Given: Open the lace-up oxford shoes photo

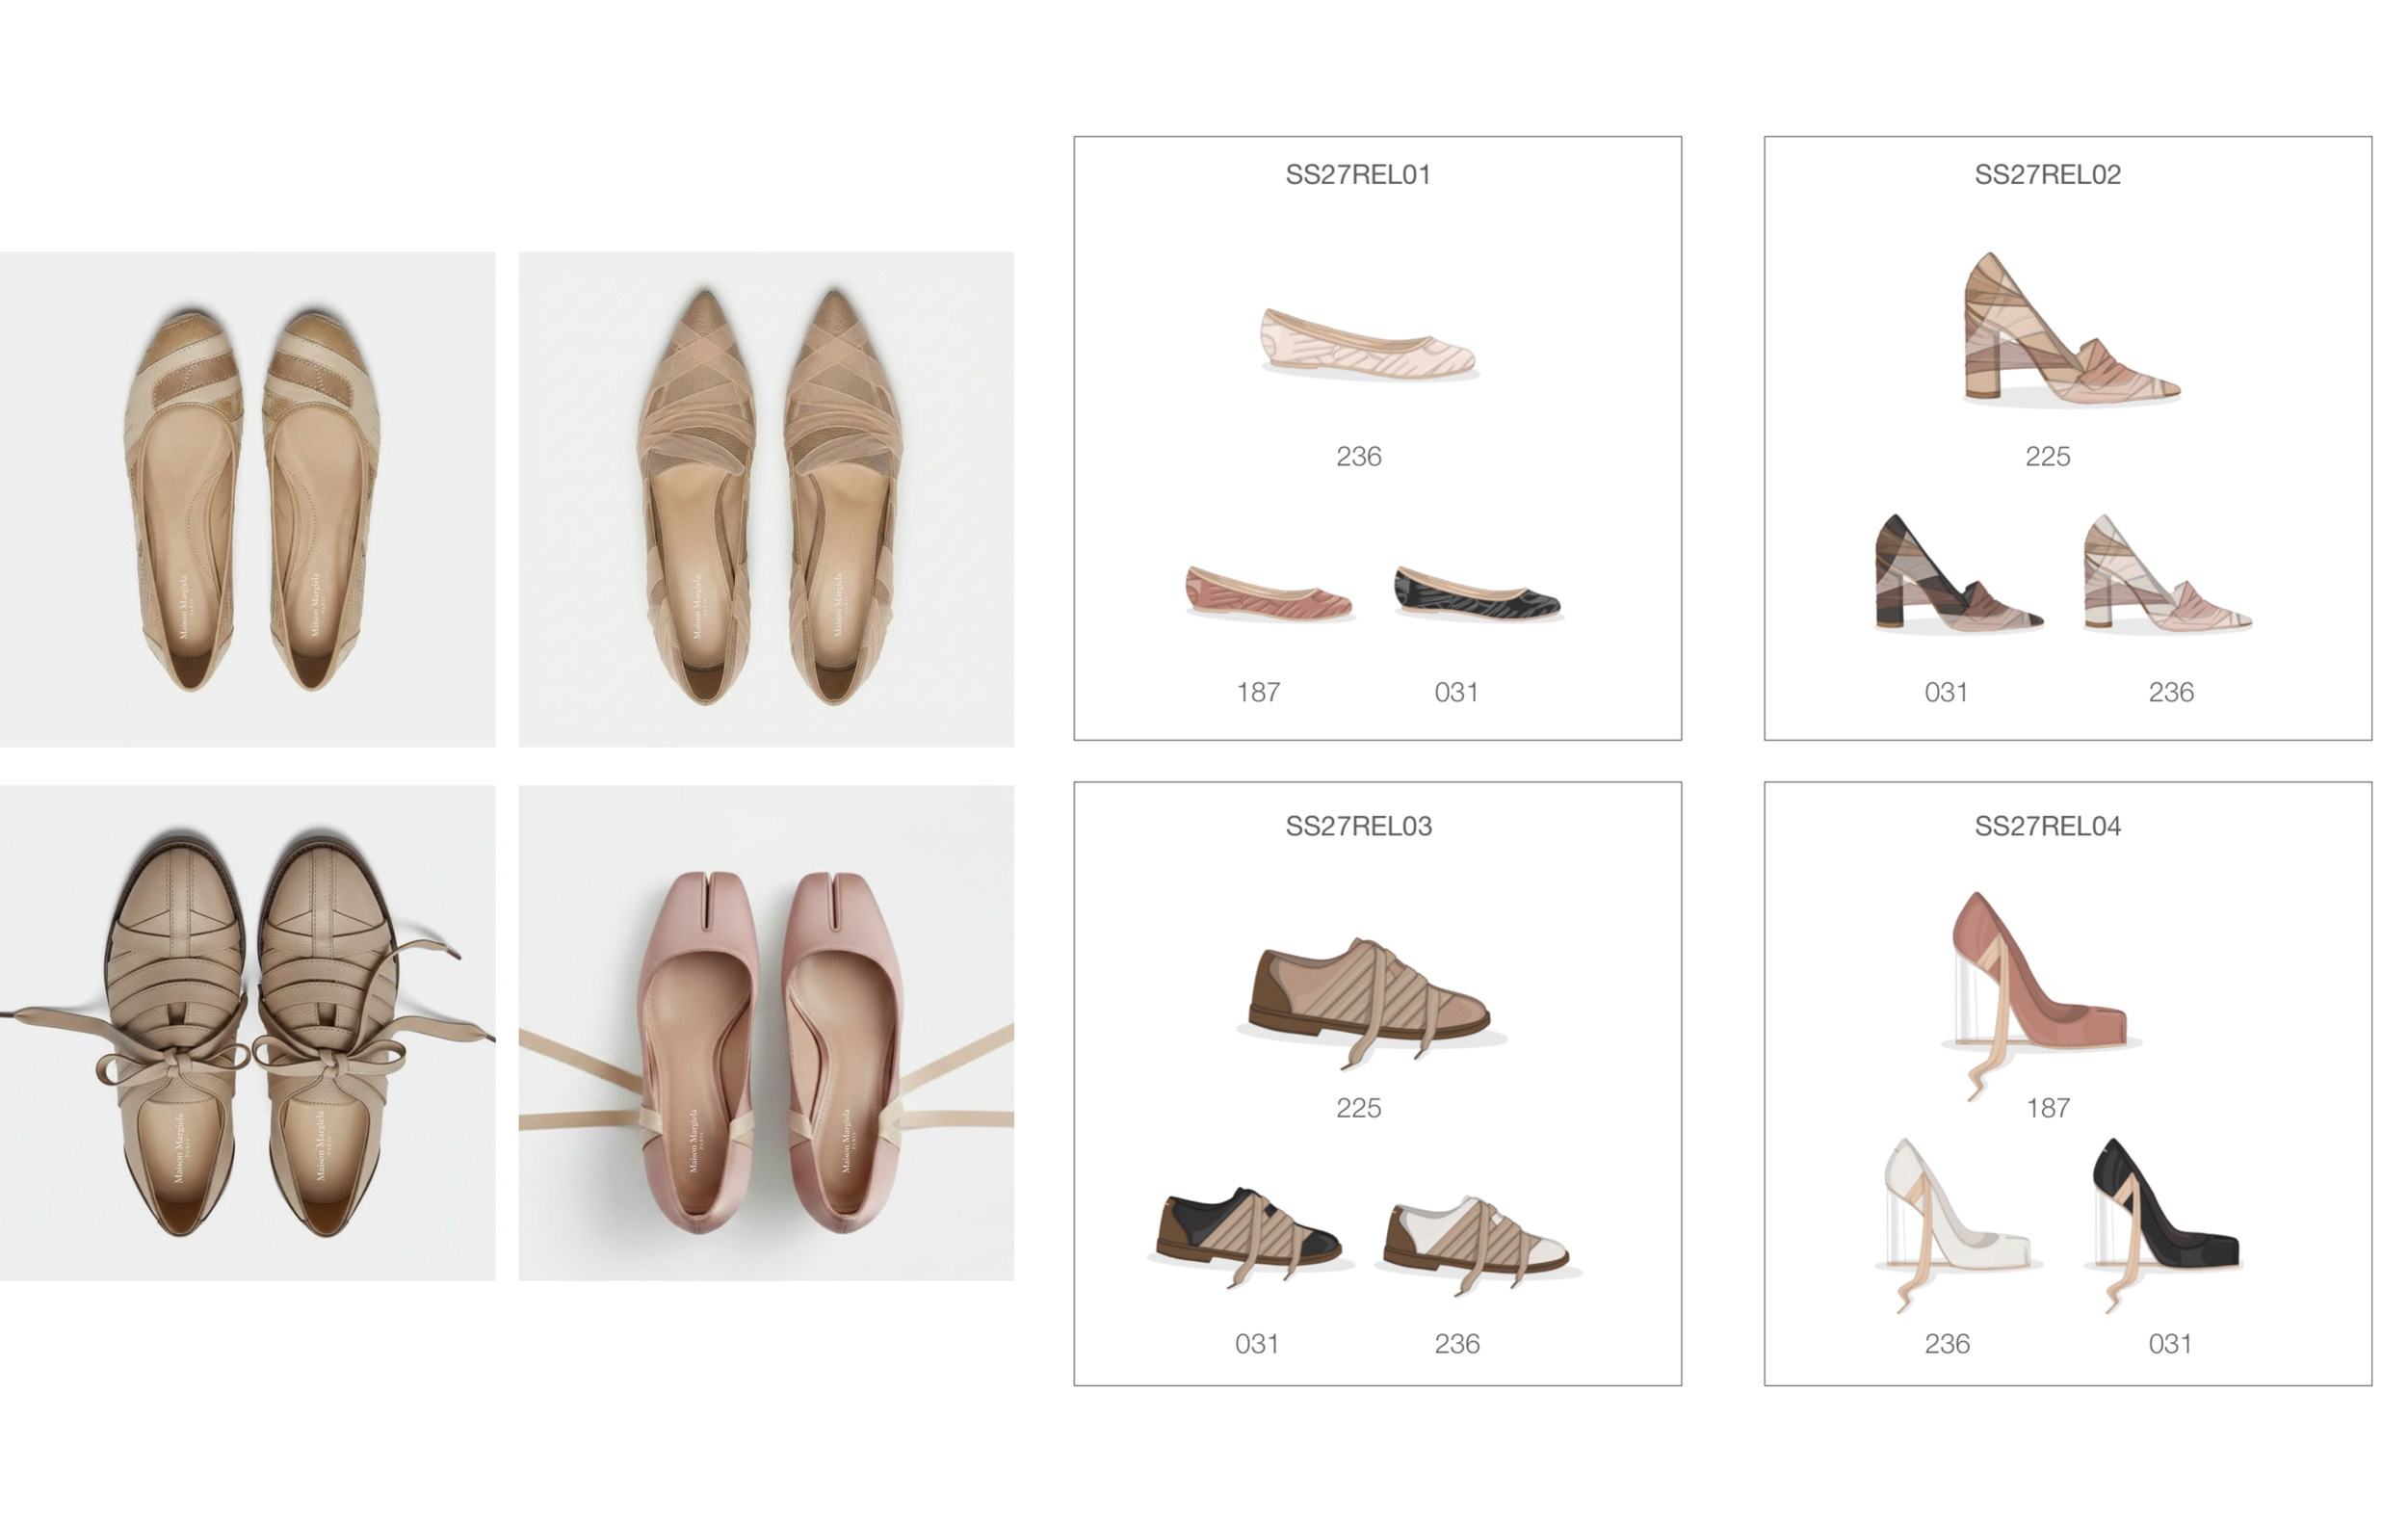Looking at the screenshot, I should 247,1032.
